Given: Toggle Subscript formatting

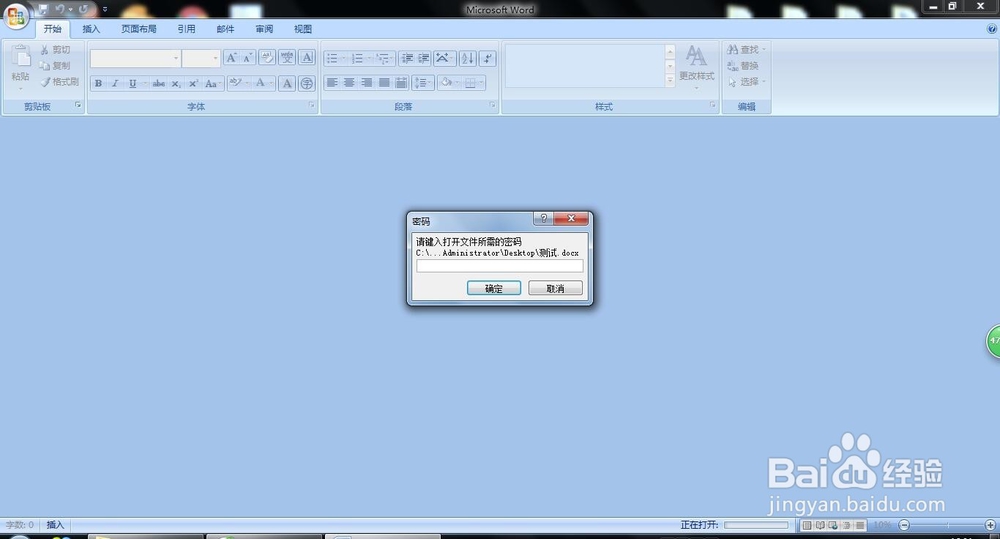Looking at the screenshot, I should 176,84.
